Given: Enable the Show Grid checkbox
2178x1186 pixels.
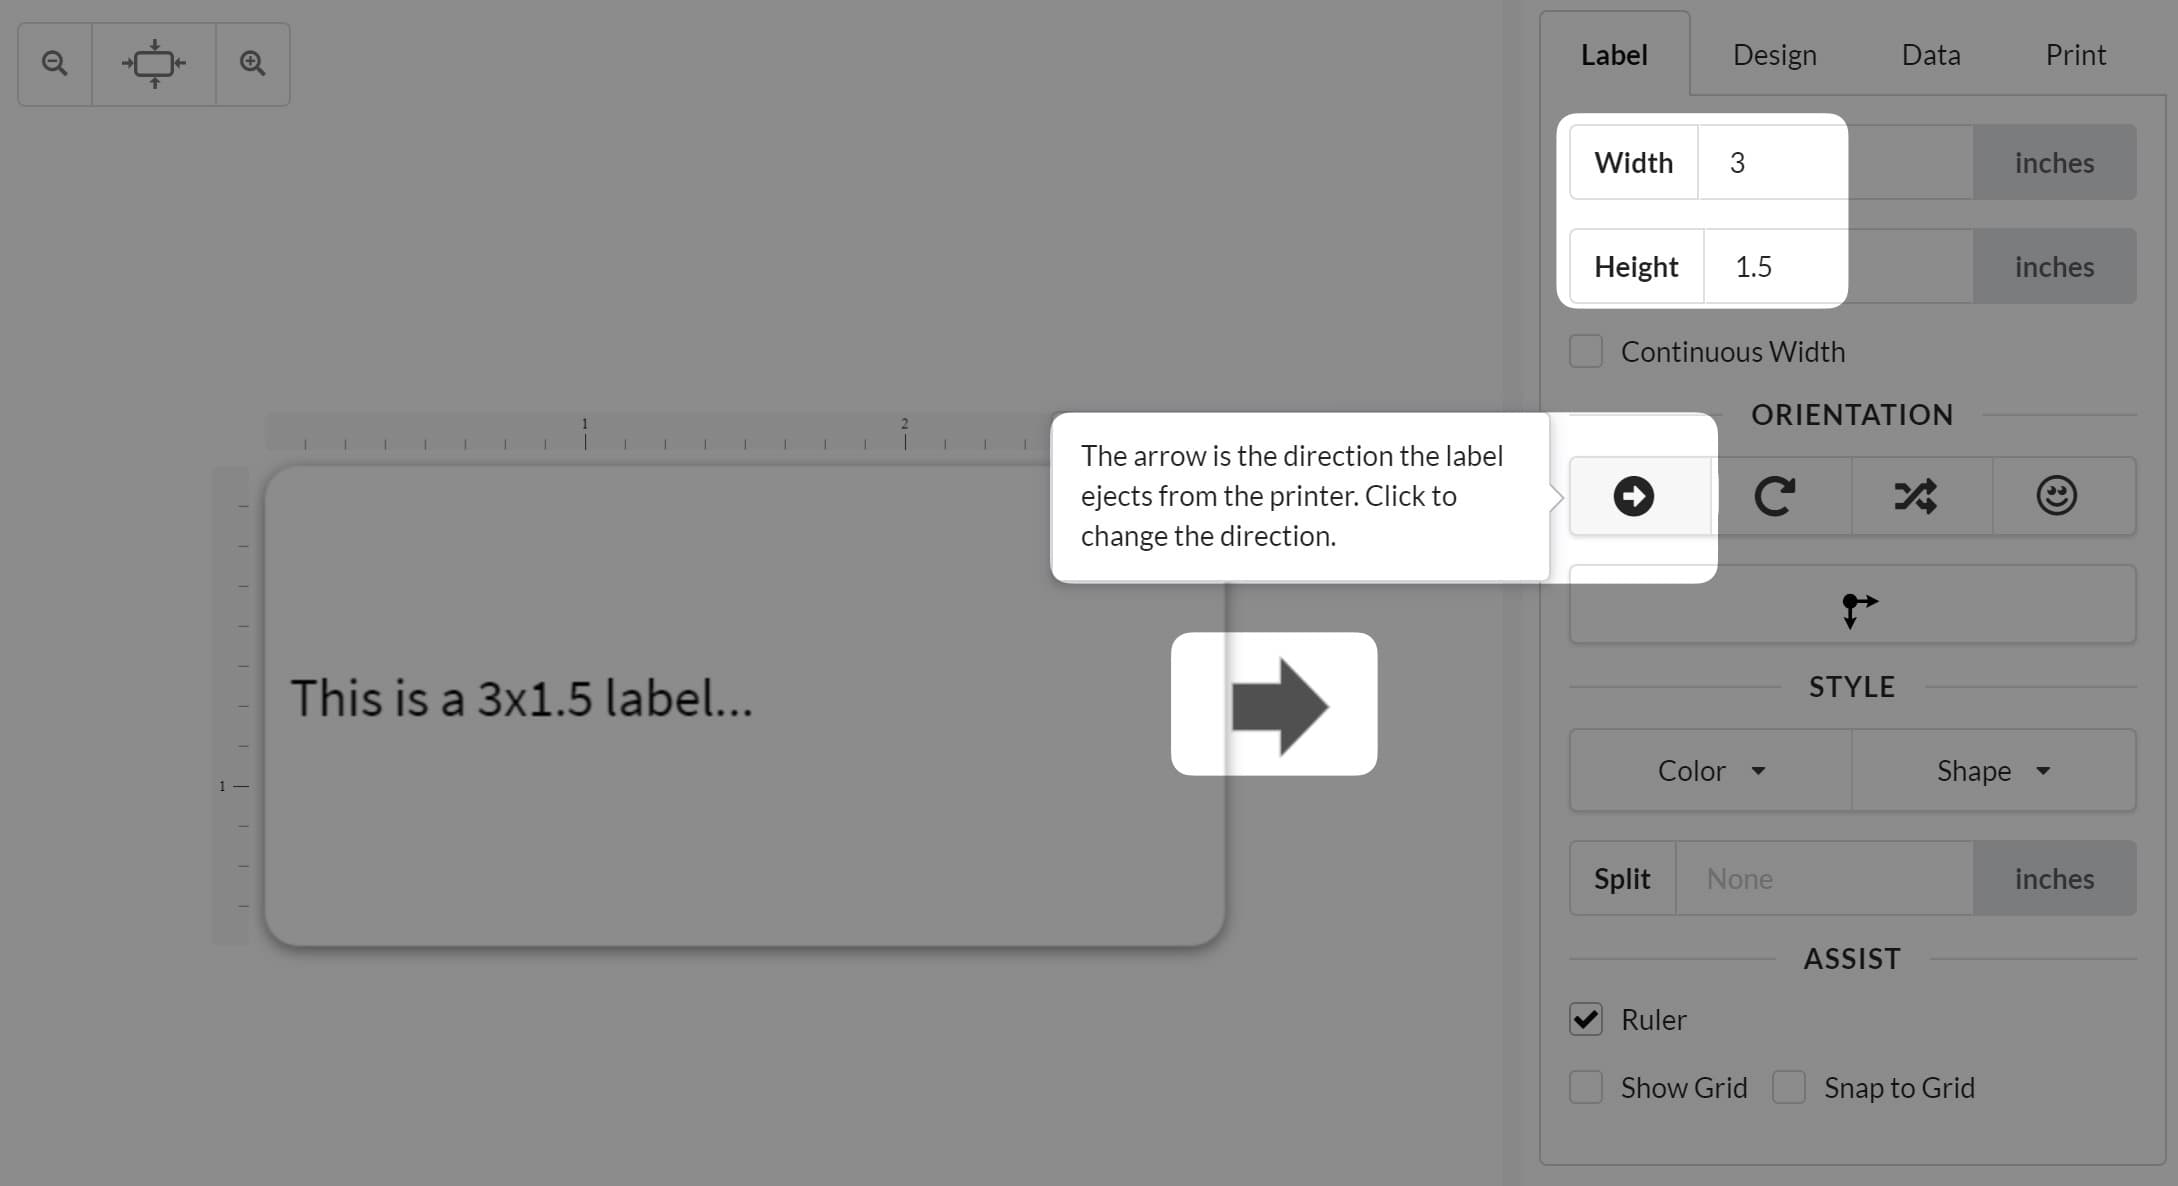Looking at the screenshot, I should tap(1586, 1088).
